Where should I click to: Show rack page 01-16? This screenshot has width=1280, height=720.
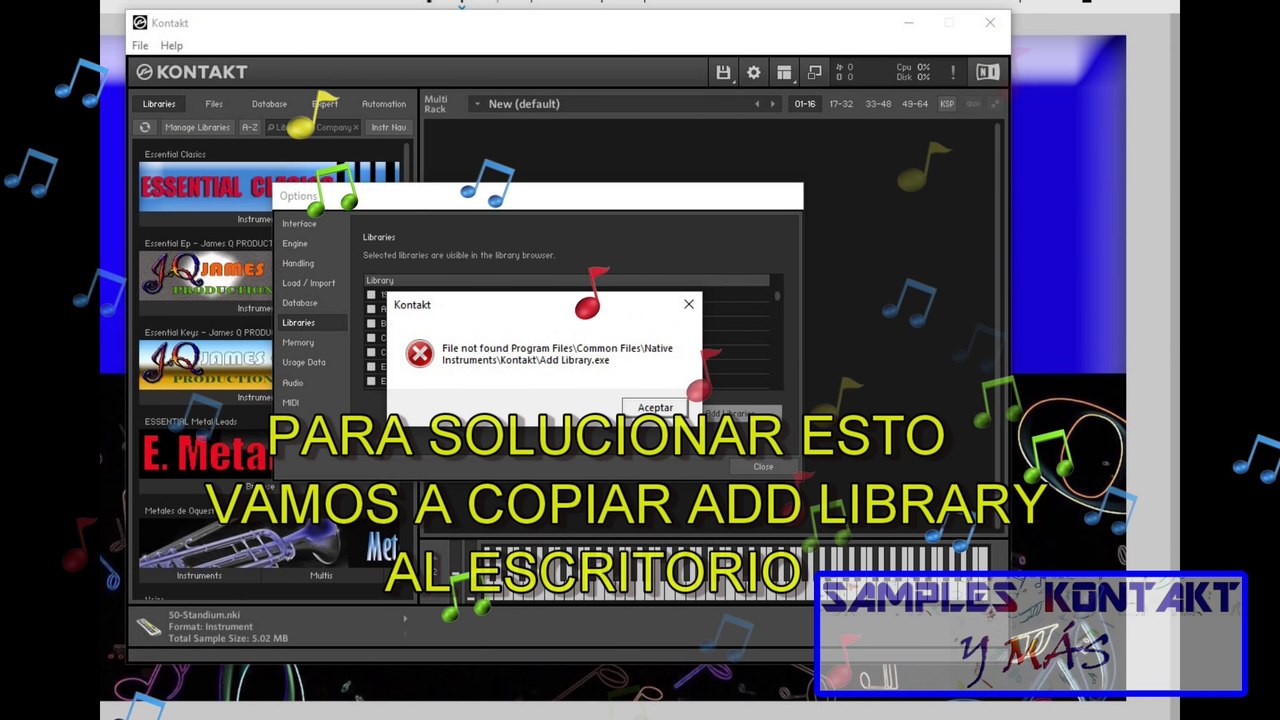[x=805, y=104]
